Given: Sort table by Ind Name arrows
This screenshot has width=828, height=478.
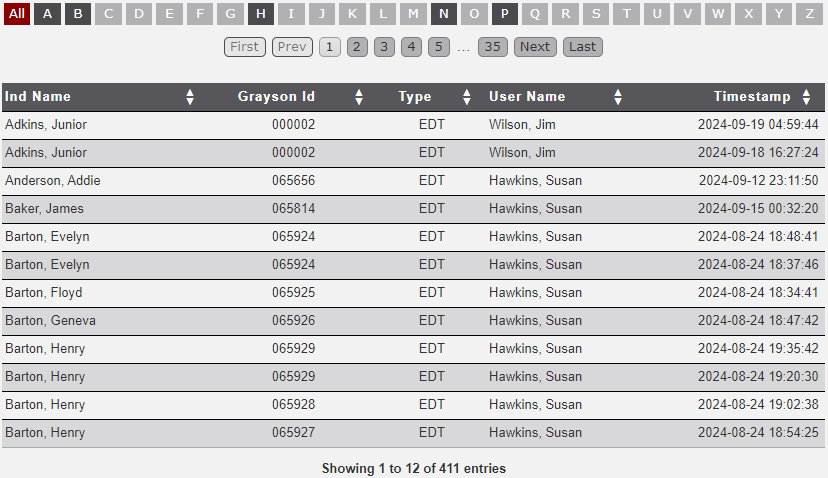Looking at the screenshot, I should point(190,97).
